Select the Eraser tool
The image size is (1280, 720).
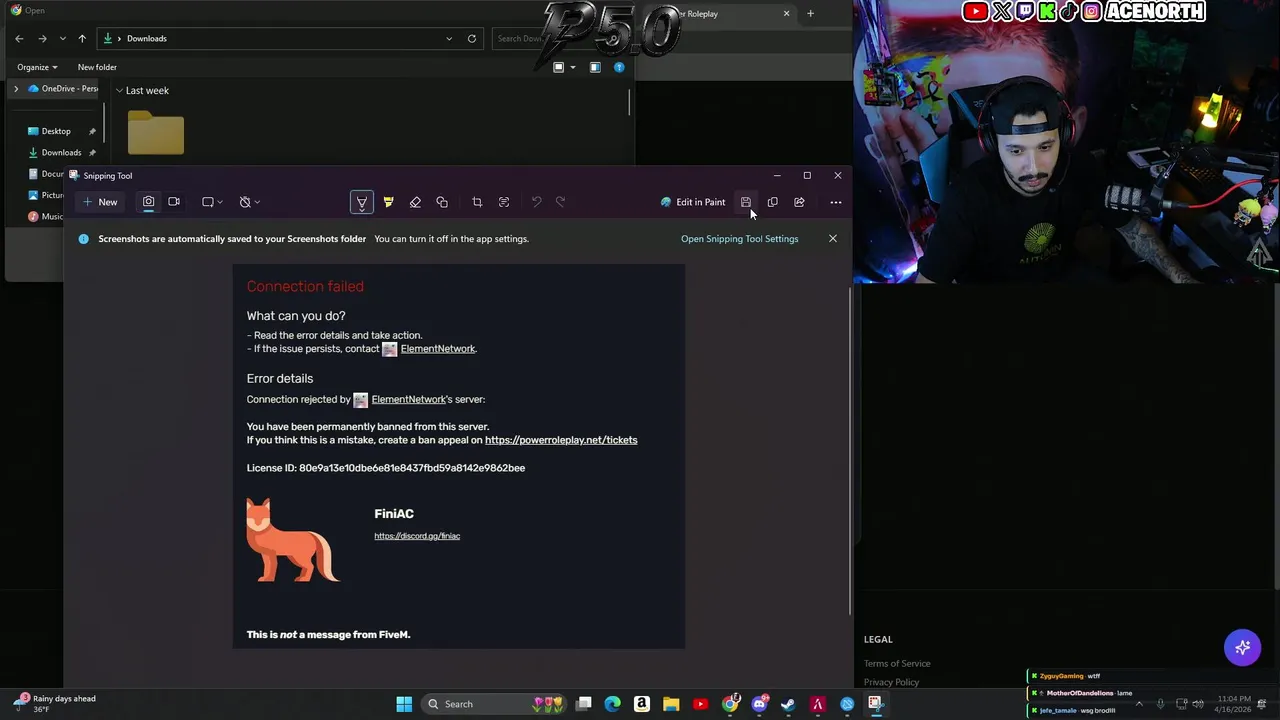(x=415, y=202)
